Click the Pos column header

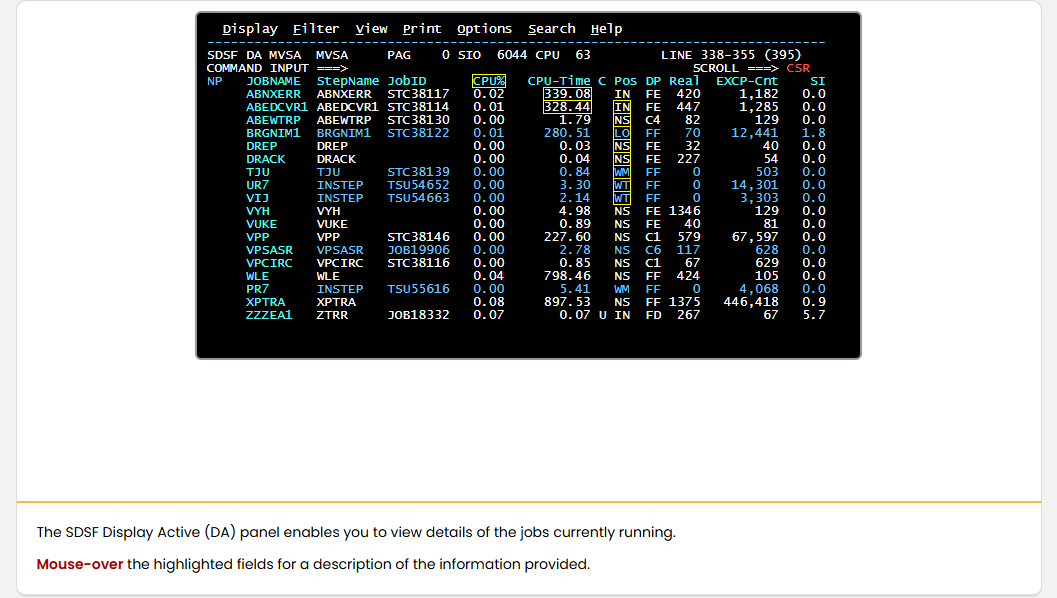pyautogui.click(x=625, y=81)
